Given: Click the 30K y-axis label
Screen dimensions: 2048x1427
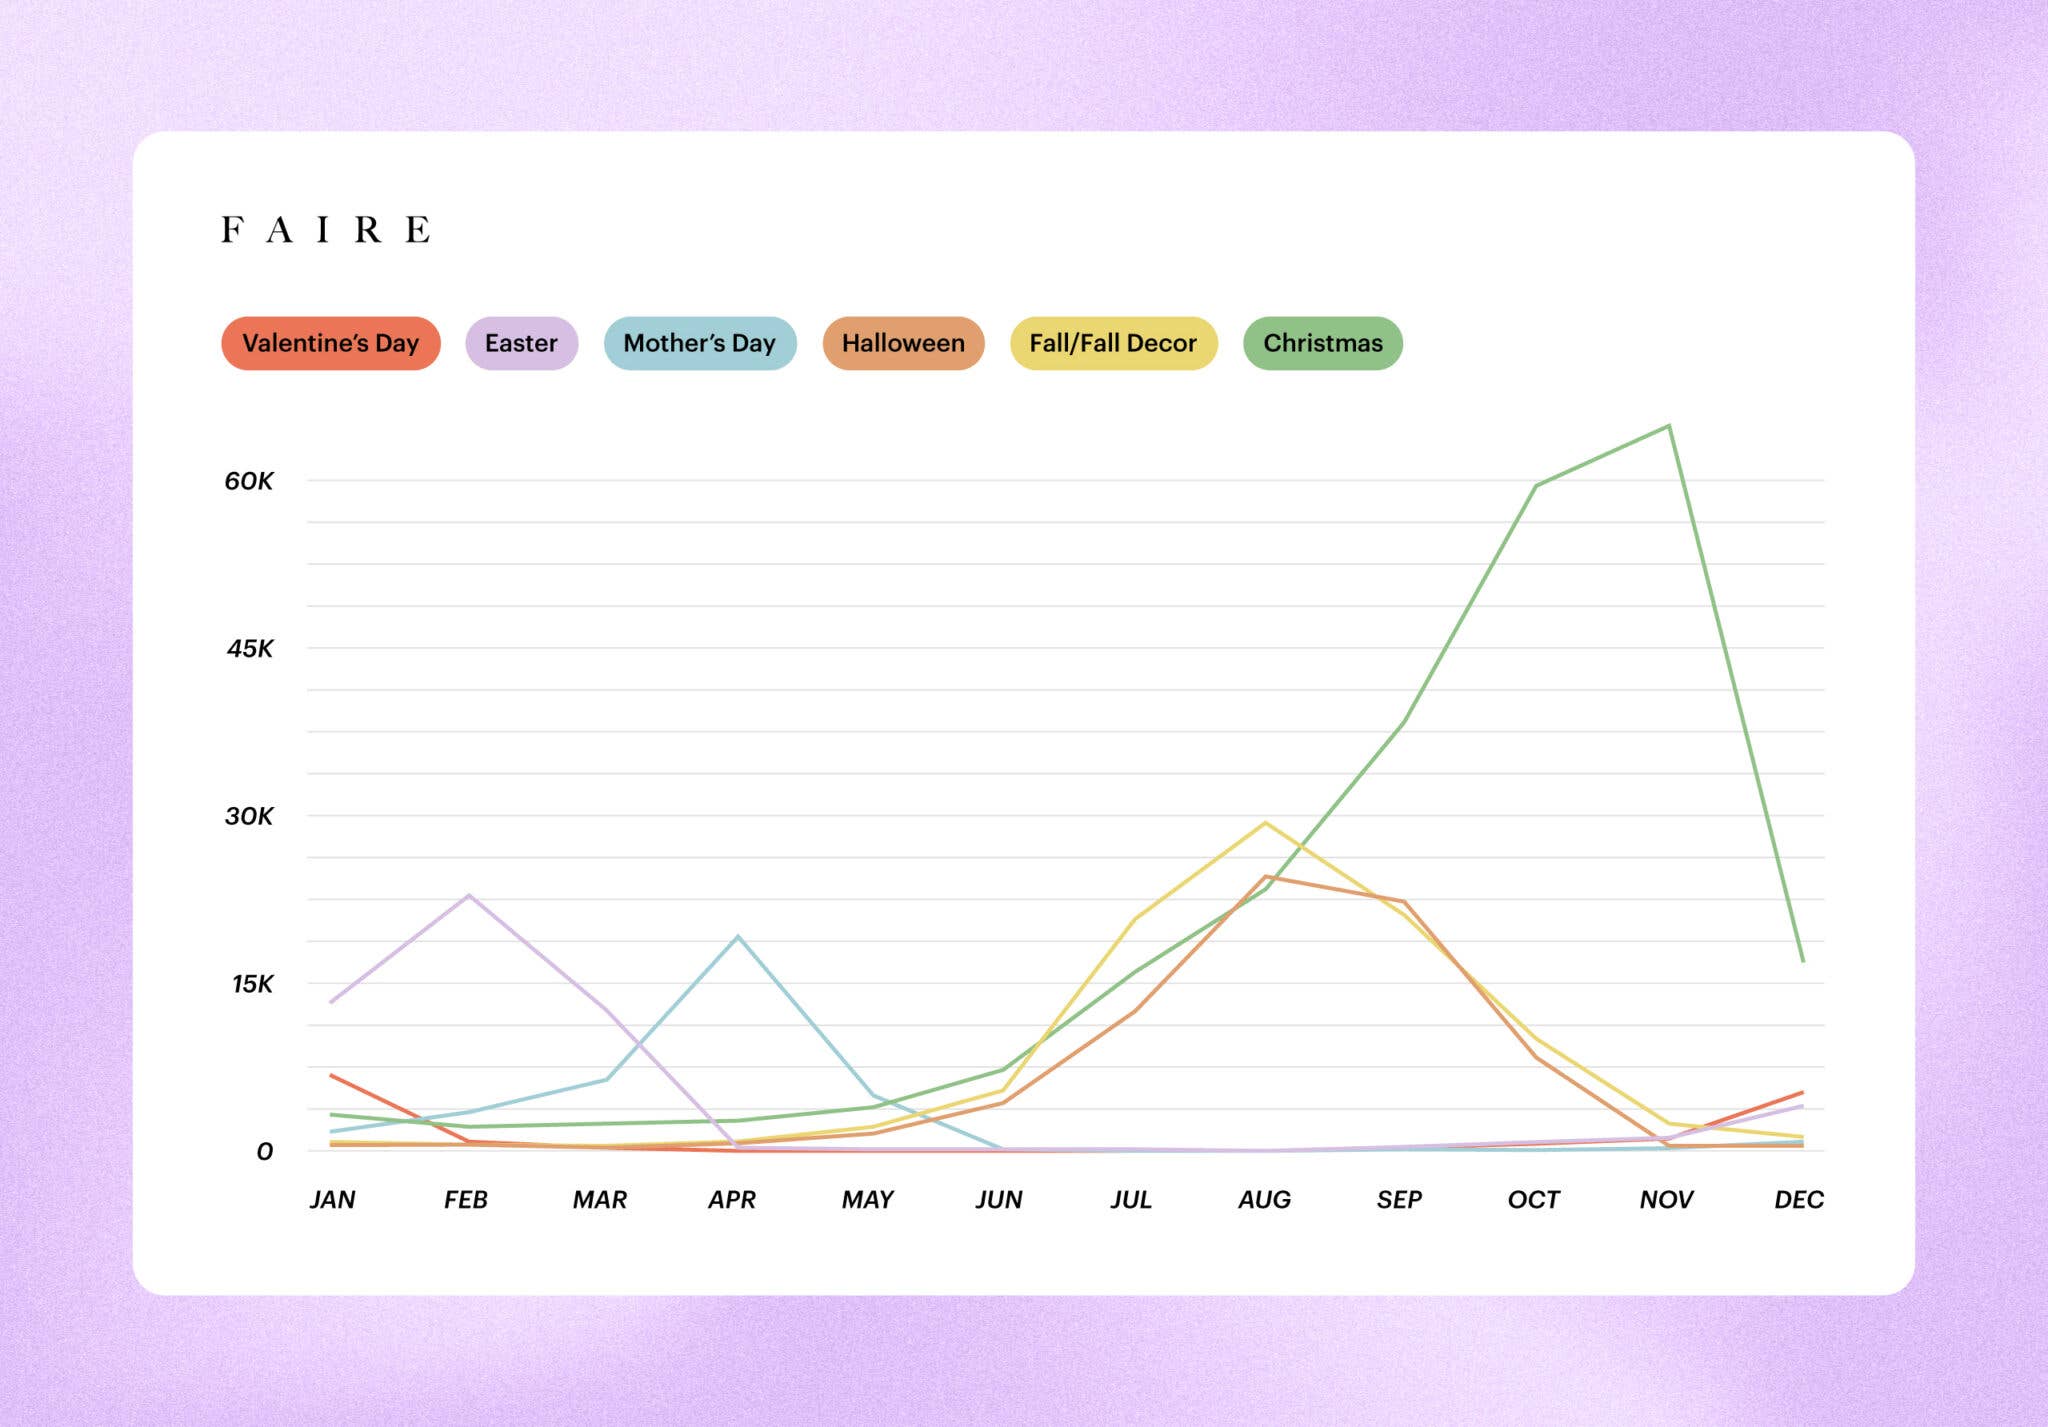Looking at the screenshot, I should pos(249,816).
